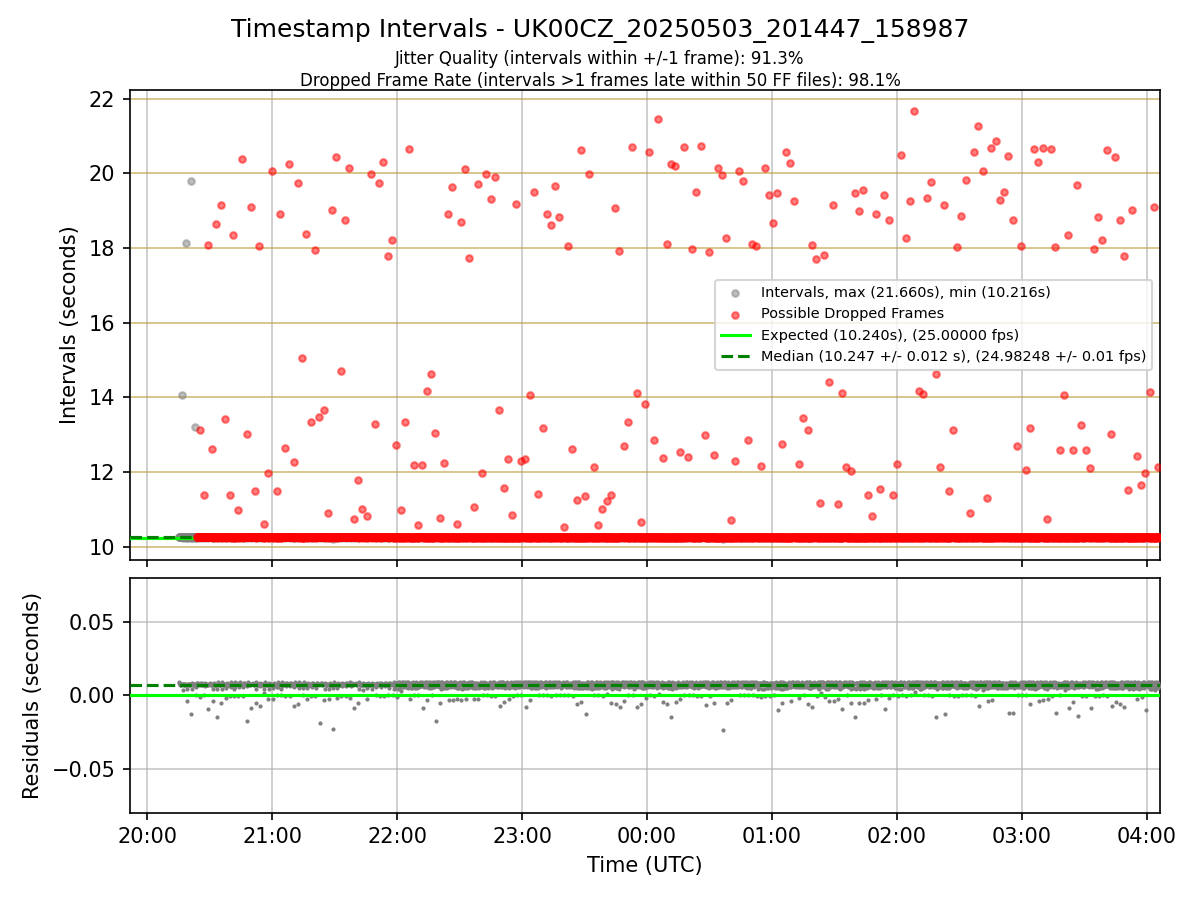Screen dimensions: 1200x900
Task: Click the plot title 'Timestamp Intervals - UK00CZ_20250503_201447_158987'
Action: (x=600, y=29)
